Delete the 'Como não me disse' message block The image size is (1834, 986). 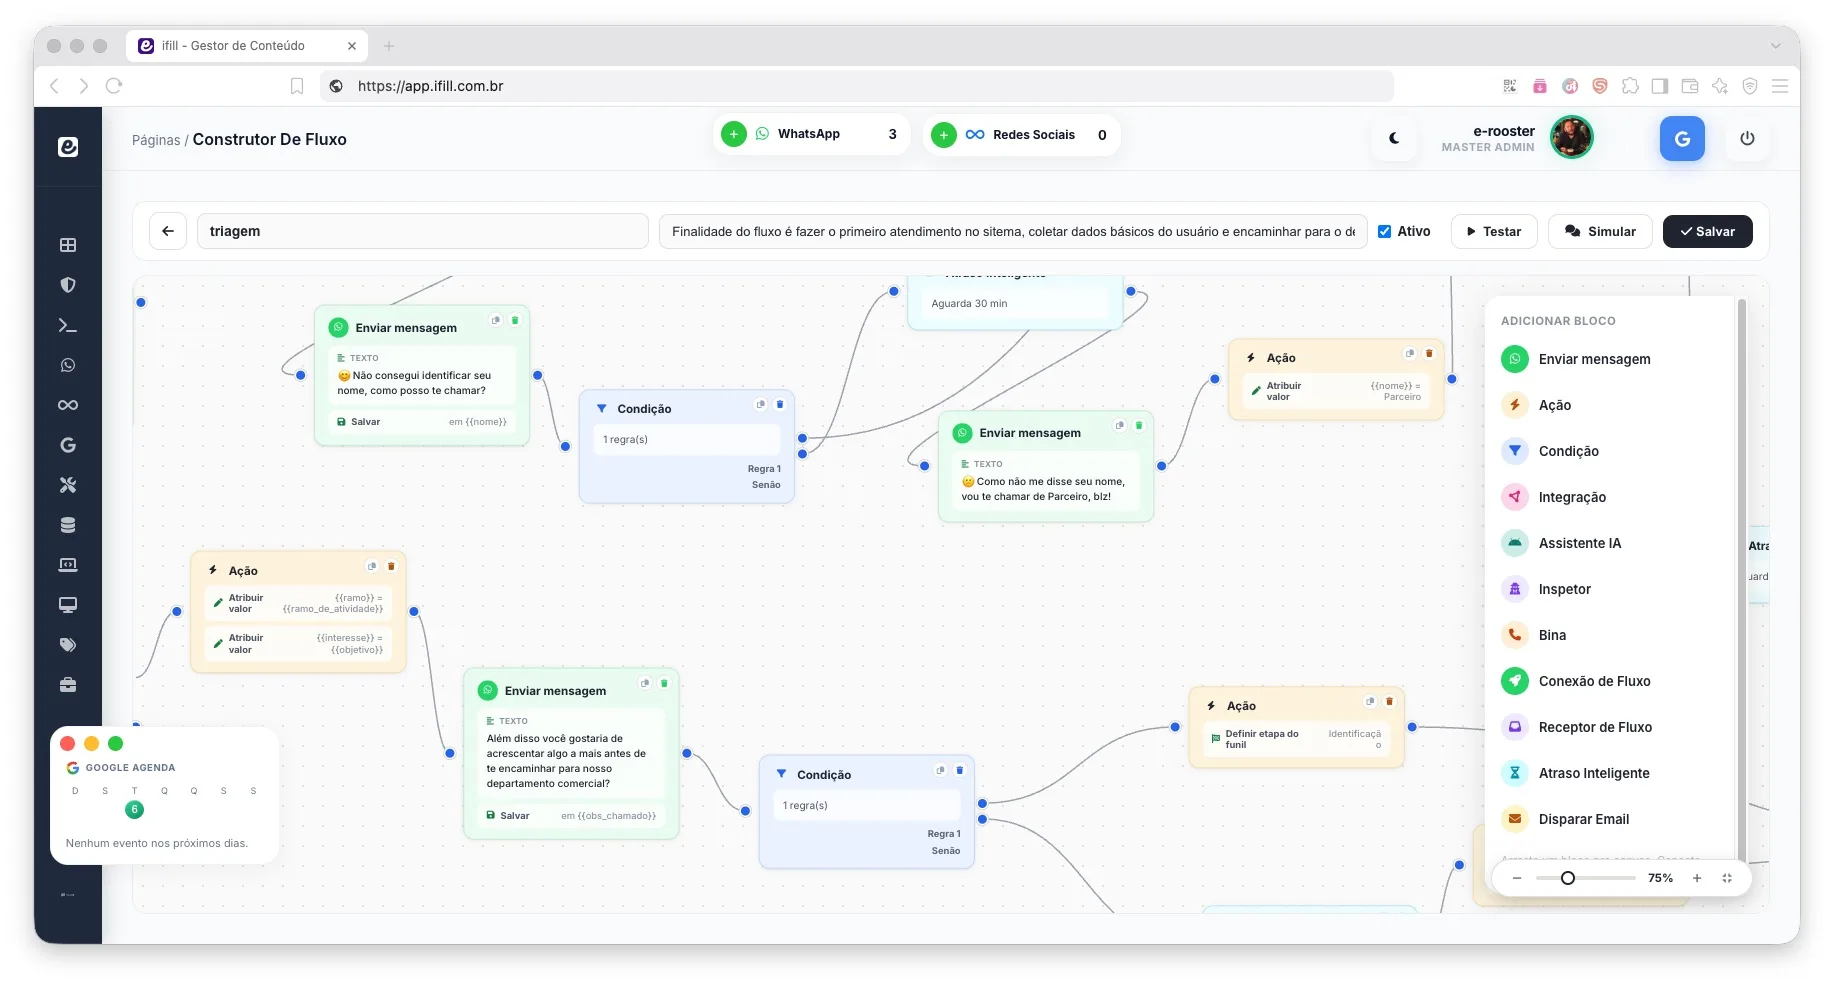coord(1139,425)
